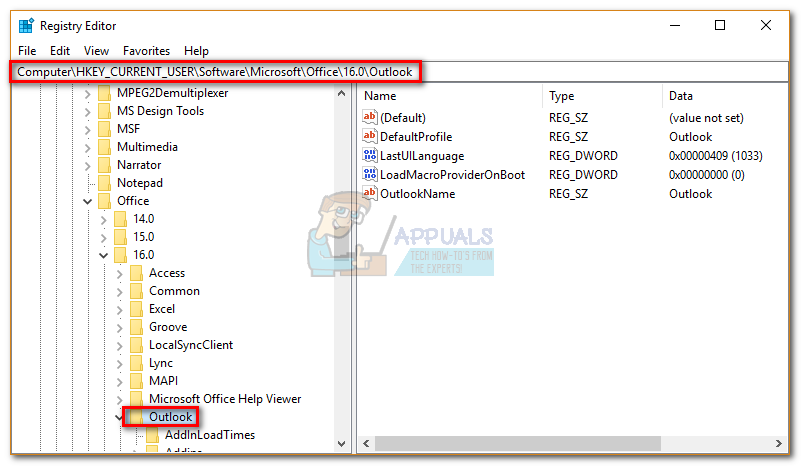
Task: Open the View menu
Action: (97, 51)
